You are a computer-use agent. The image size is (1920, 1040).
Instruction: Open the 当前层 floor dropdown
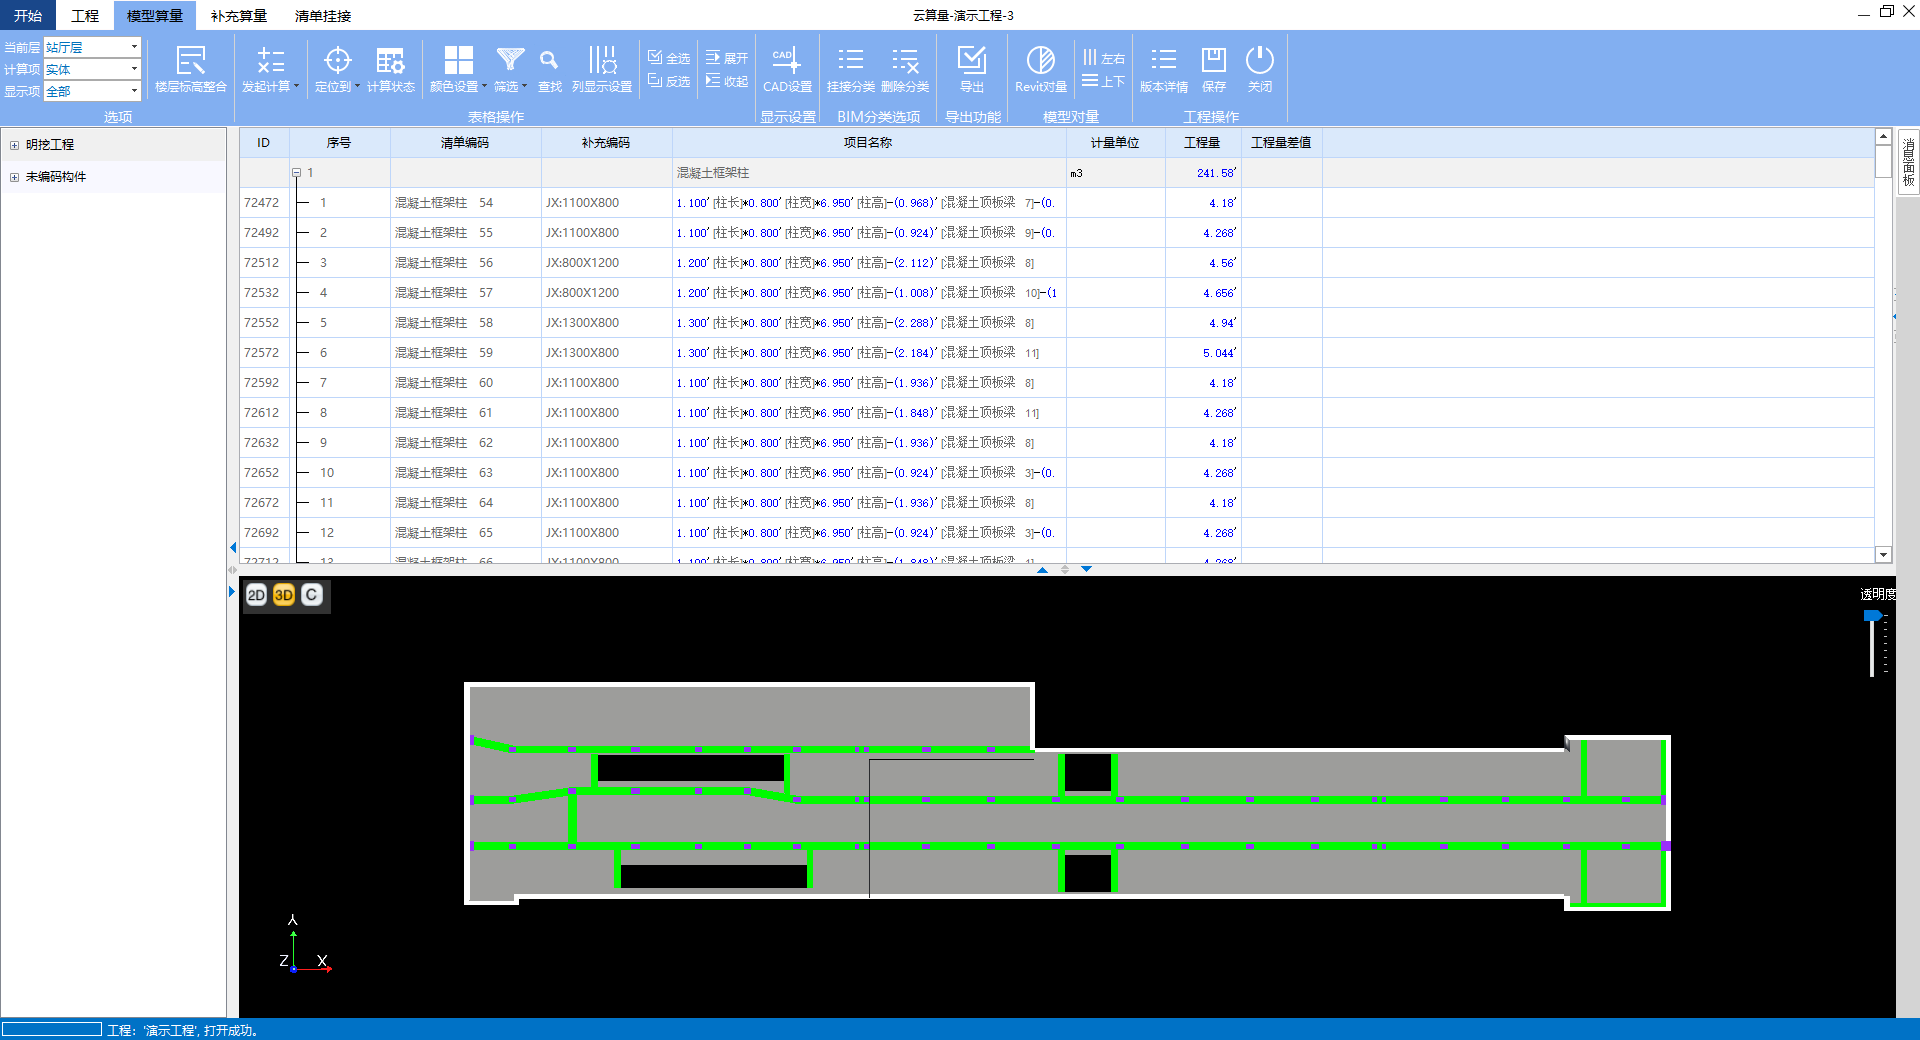click(134, 47)
